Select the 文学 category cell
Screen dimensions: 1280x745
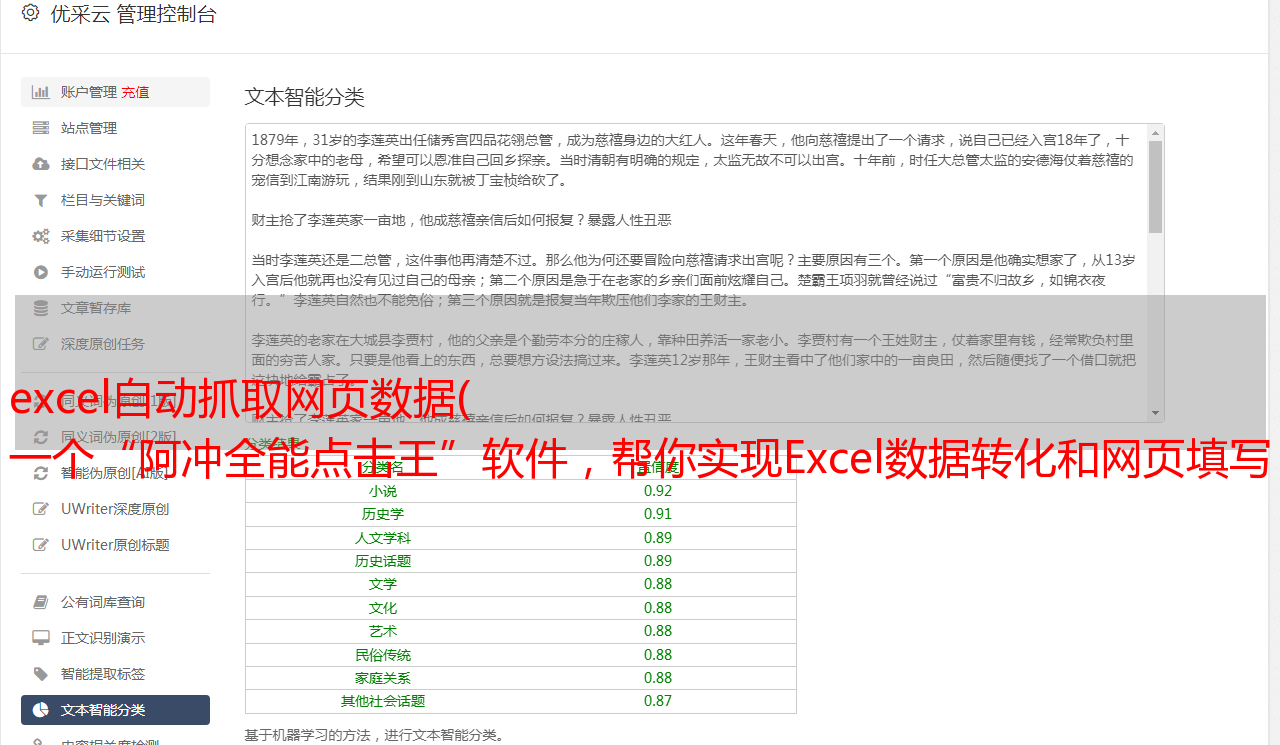click(383, 584)
